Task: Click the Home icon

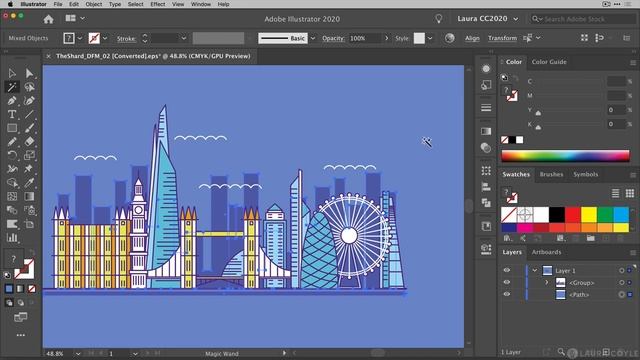Action: click(x=49, y=19)
